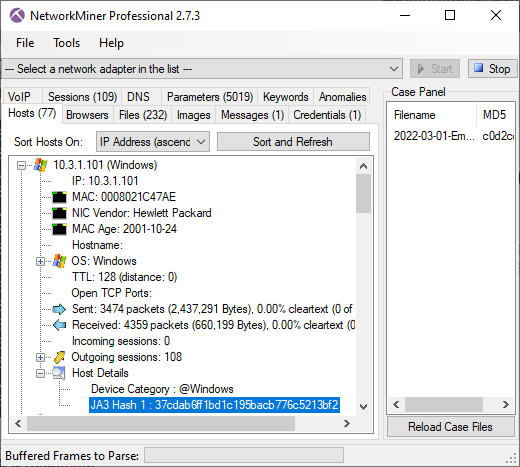Switch to the Files (232) tab

[143, 115]
